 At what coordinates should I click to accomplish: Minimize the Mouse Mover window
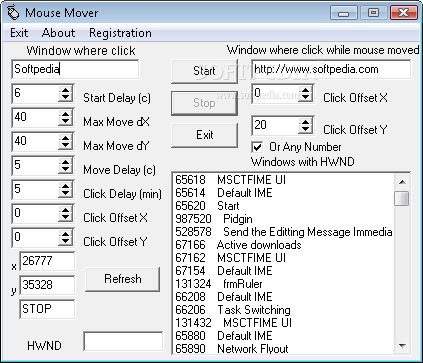point(344,13)
